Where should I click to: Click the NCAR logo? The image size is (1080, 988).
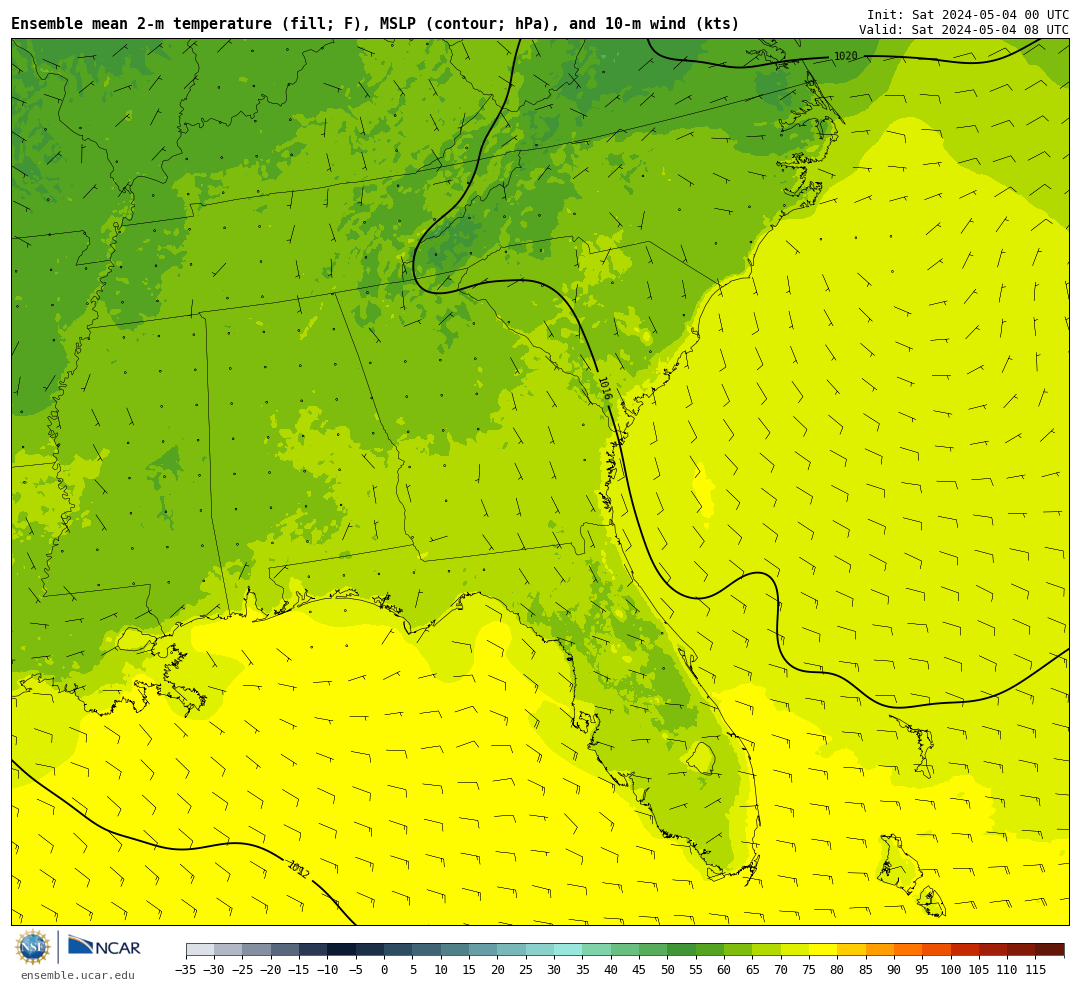coord(104,946)
